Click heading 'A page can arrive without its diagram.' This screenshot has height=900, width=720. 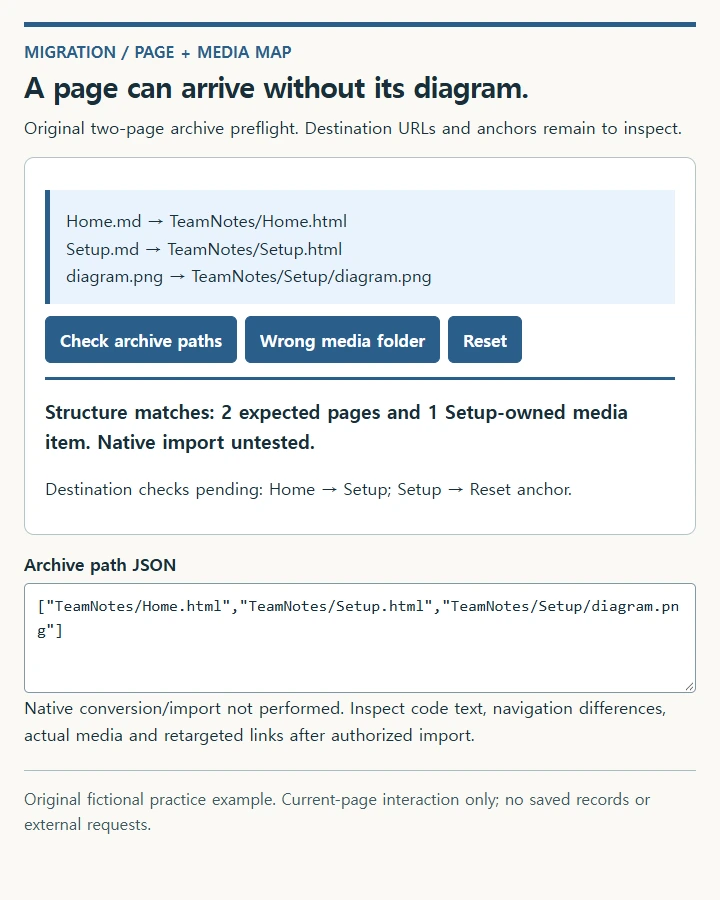click(276, 88)
